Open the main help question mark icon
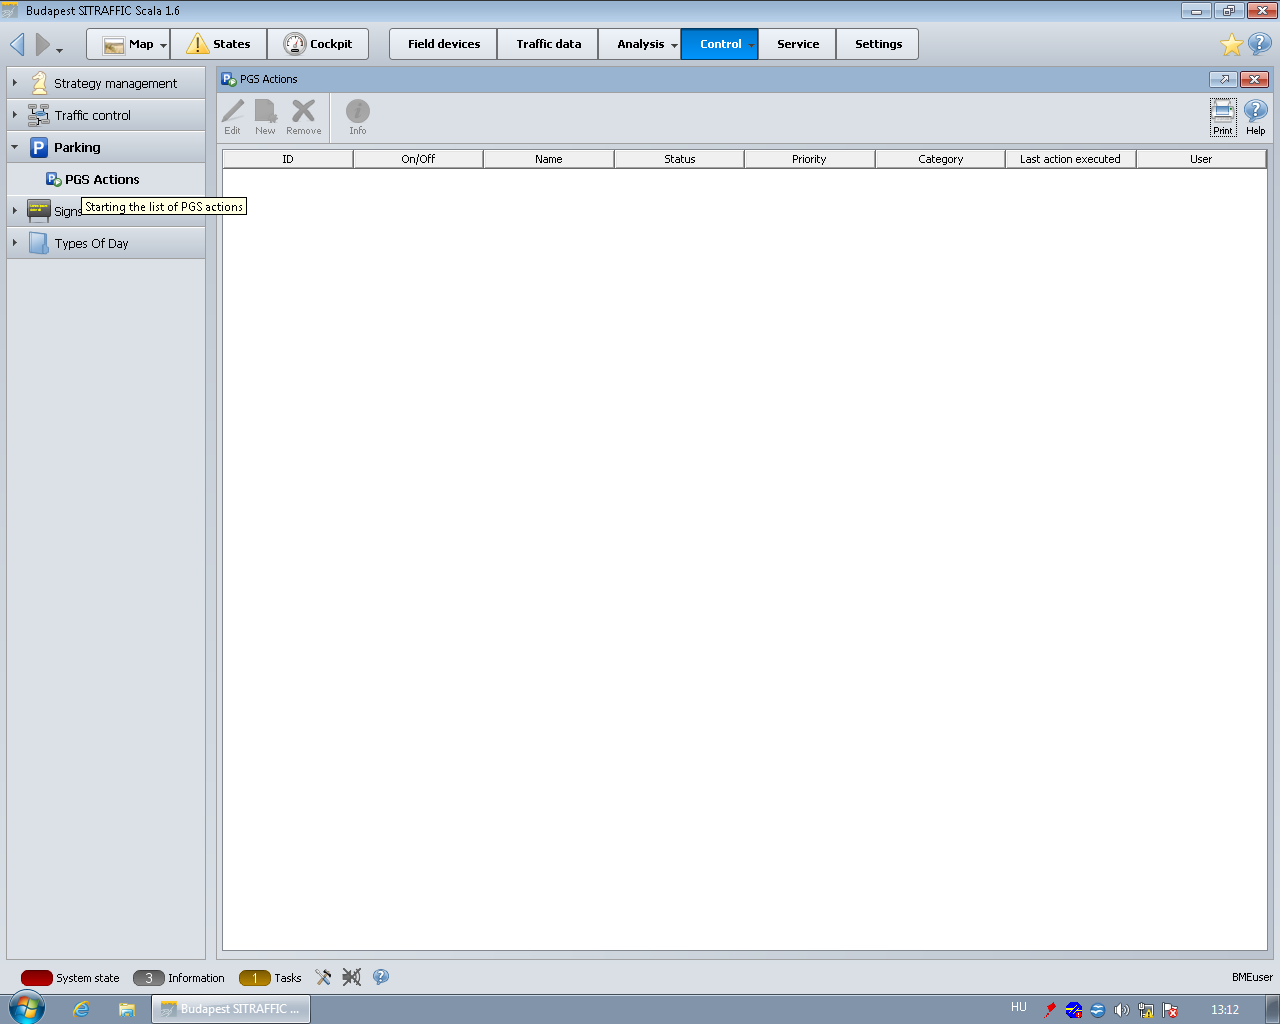The width and height of the screenshot is (1280, 1024). tap(1260, 44)
